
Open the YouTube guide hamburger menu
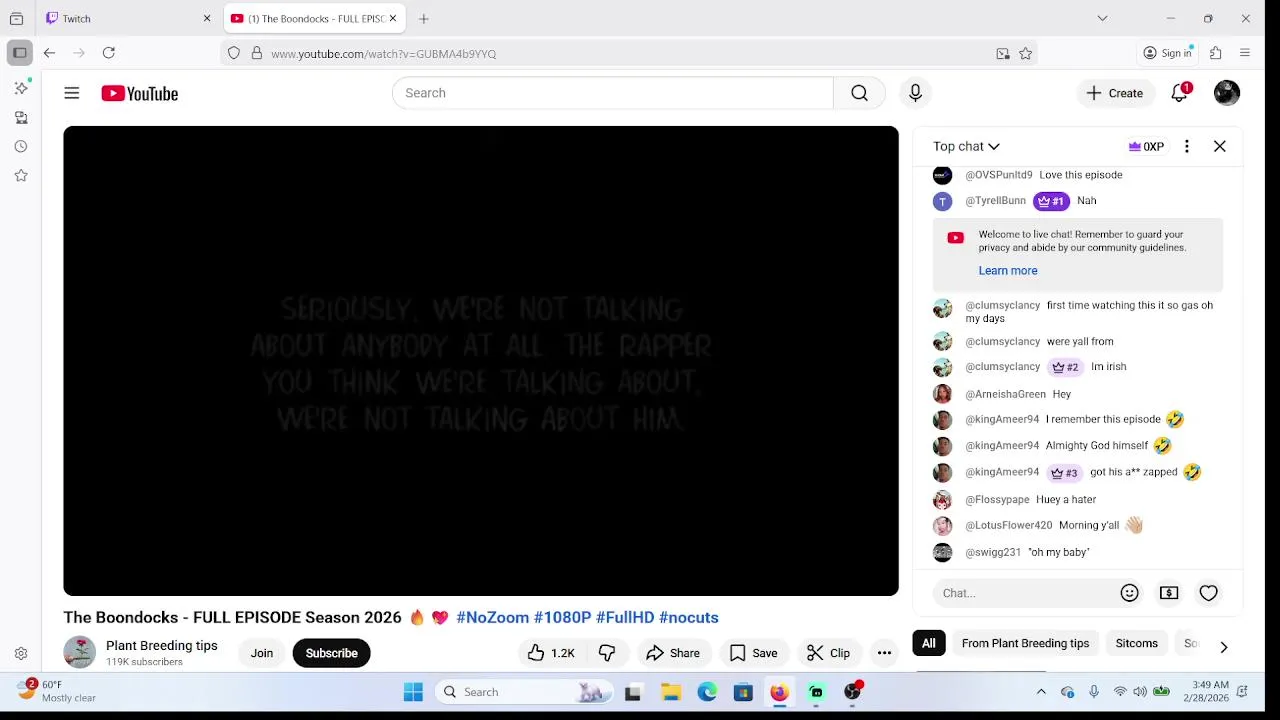(x=72, y=93)
